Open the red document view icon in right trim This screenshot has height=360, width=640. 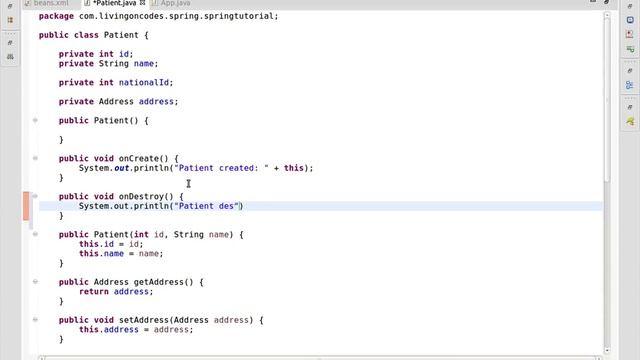point(630,35)
